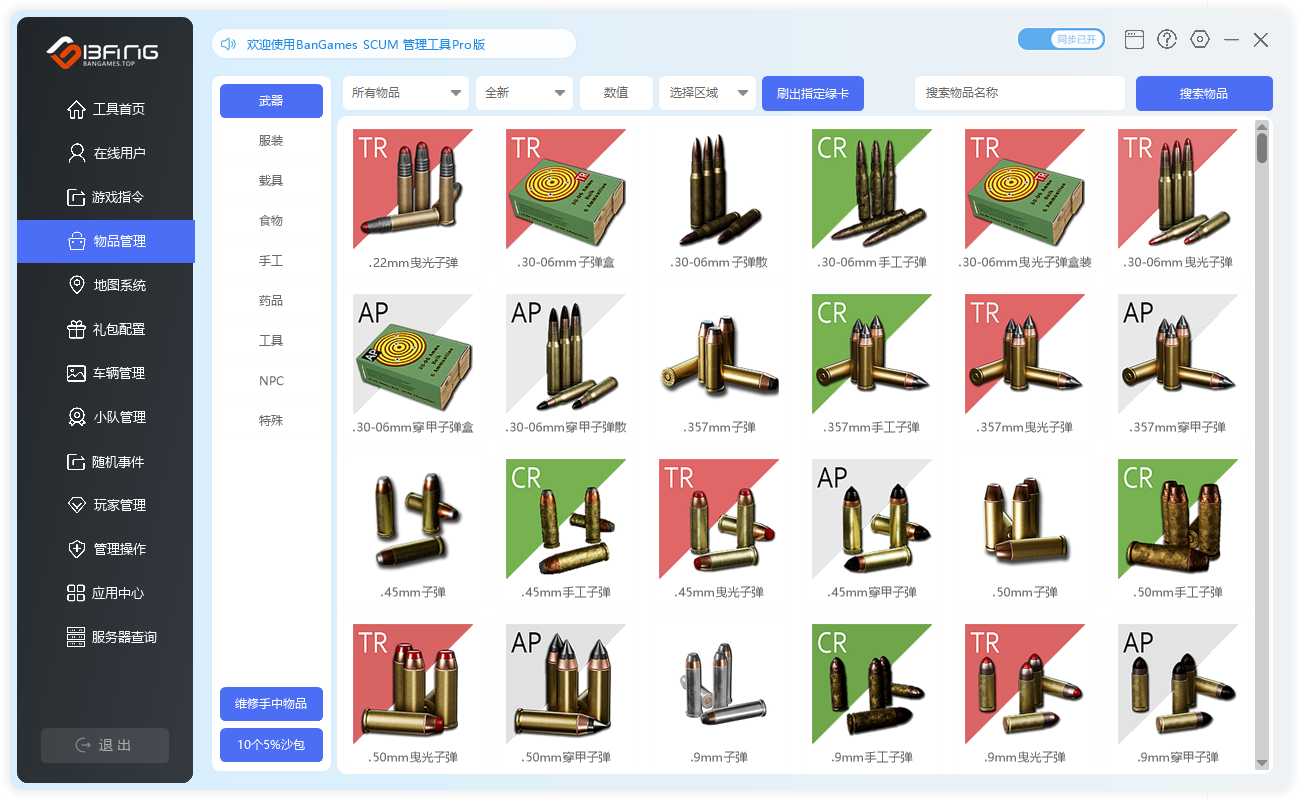The height and width of the screenshot is (800, 1300).
Task: Expand the 所有物品 dropdown
Action: pos(405,93)
